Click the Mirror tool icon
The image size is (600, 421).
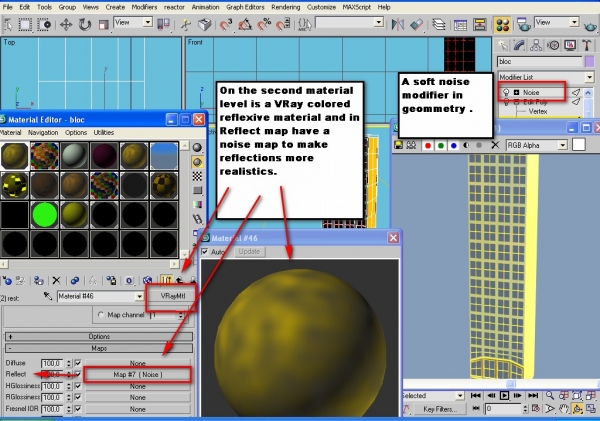[x=398, y=25]
